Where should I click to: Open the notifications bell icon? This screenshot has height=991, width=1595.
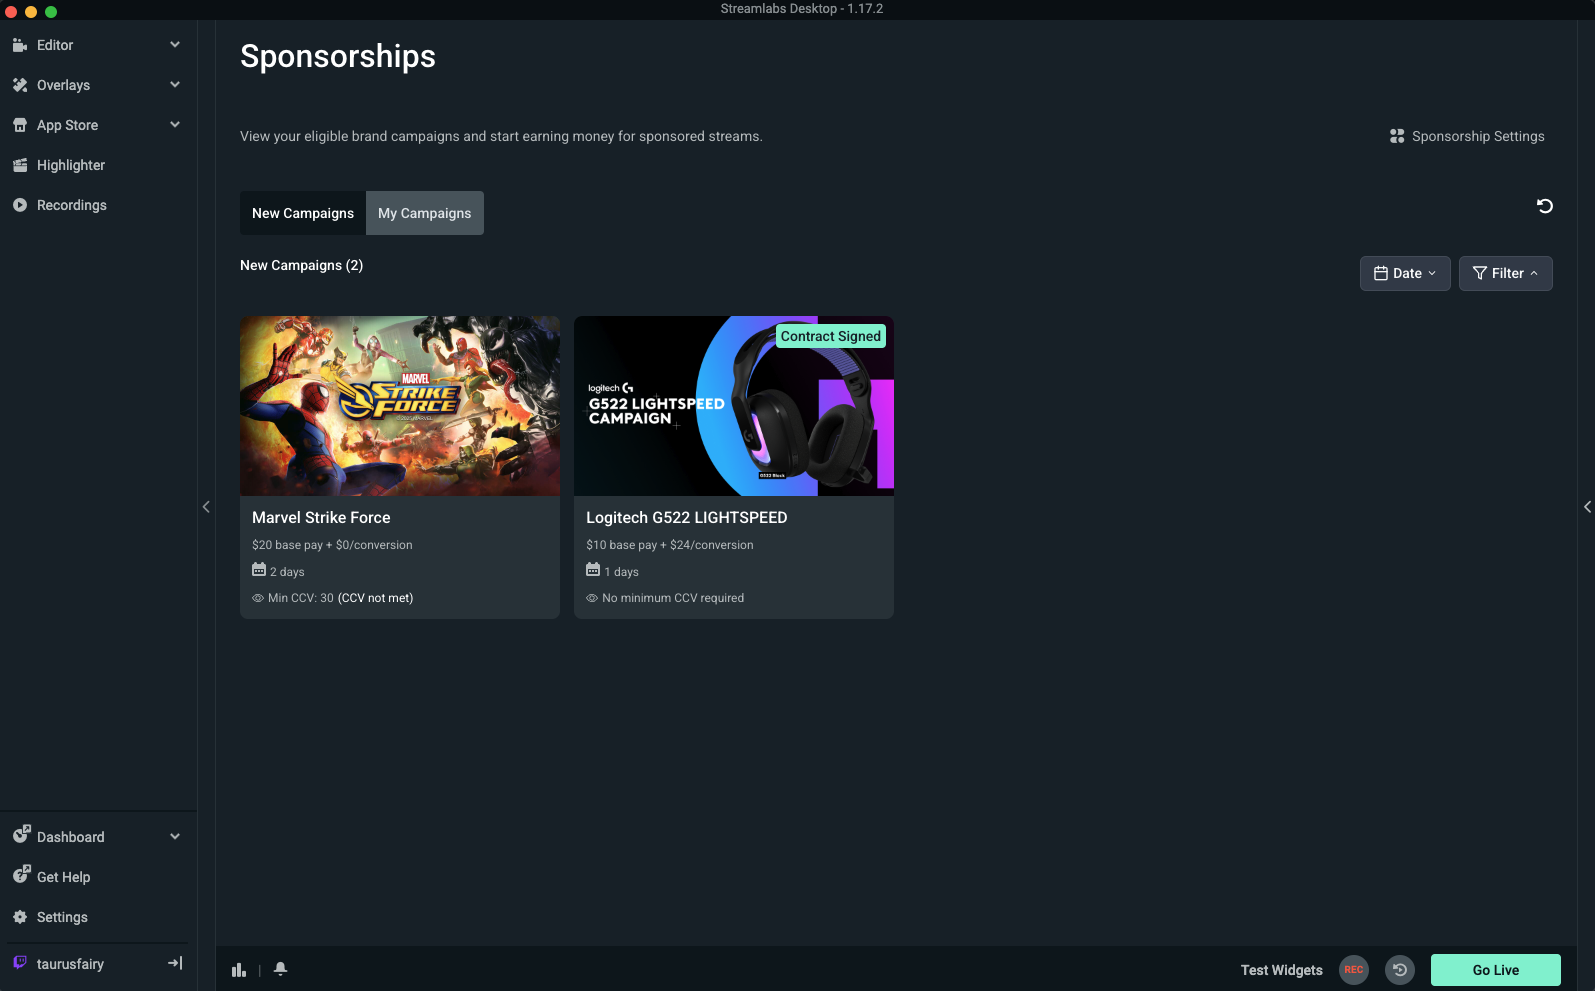pos(281,969)
